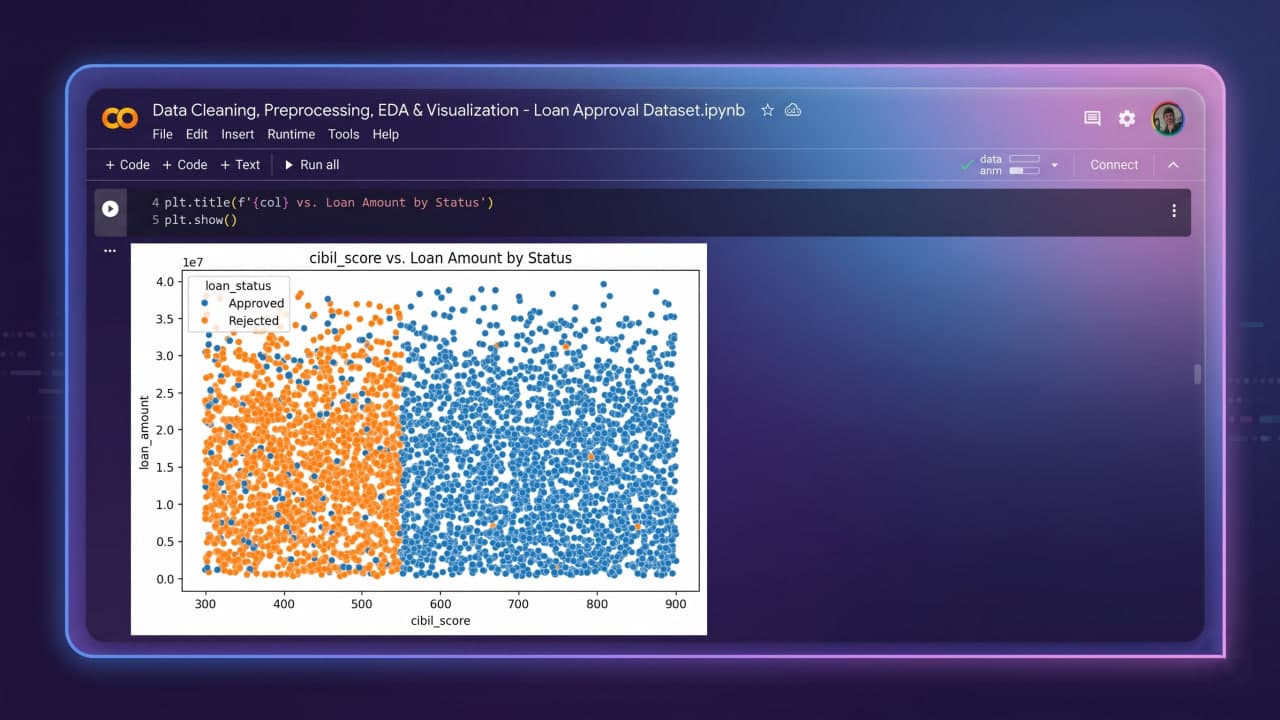Image resolution: width=1280 pixels, height=720 pixels.
Task: Click the Rejected orange legend marker
Action: tap(205, 321)
